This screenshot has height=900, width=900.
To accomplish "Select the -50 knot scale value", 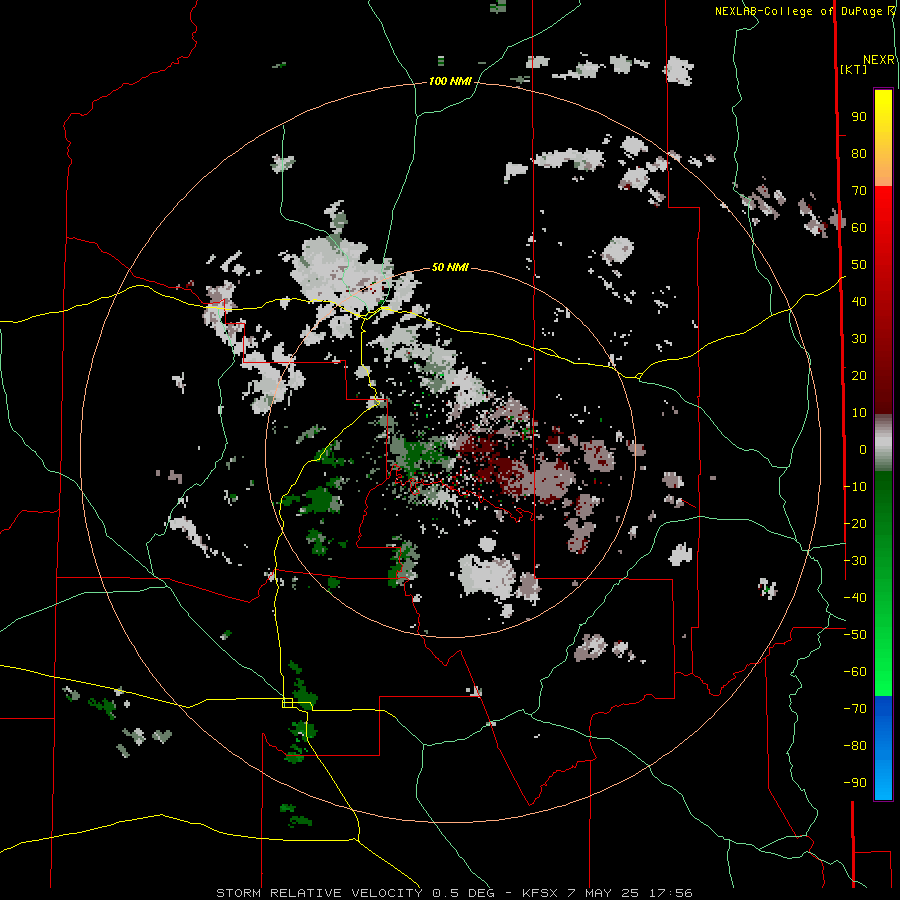I will (x=855, y=635).
